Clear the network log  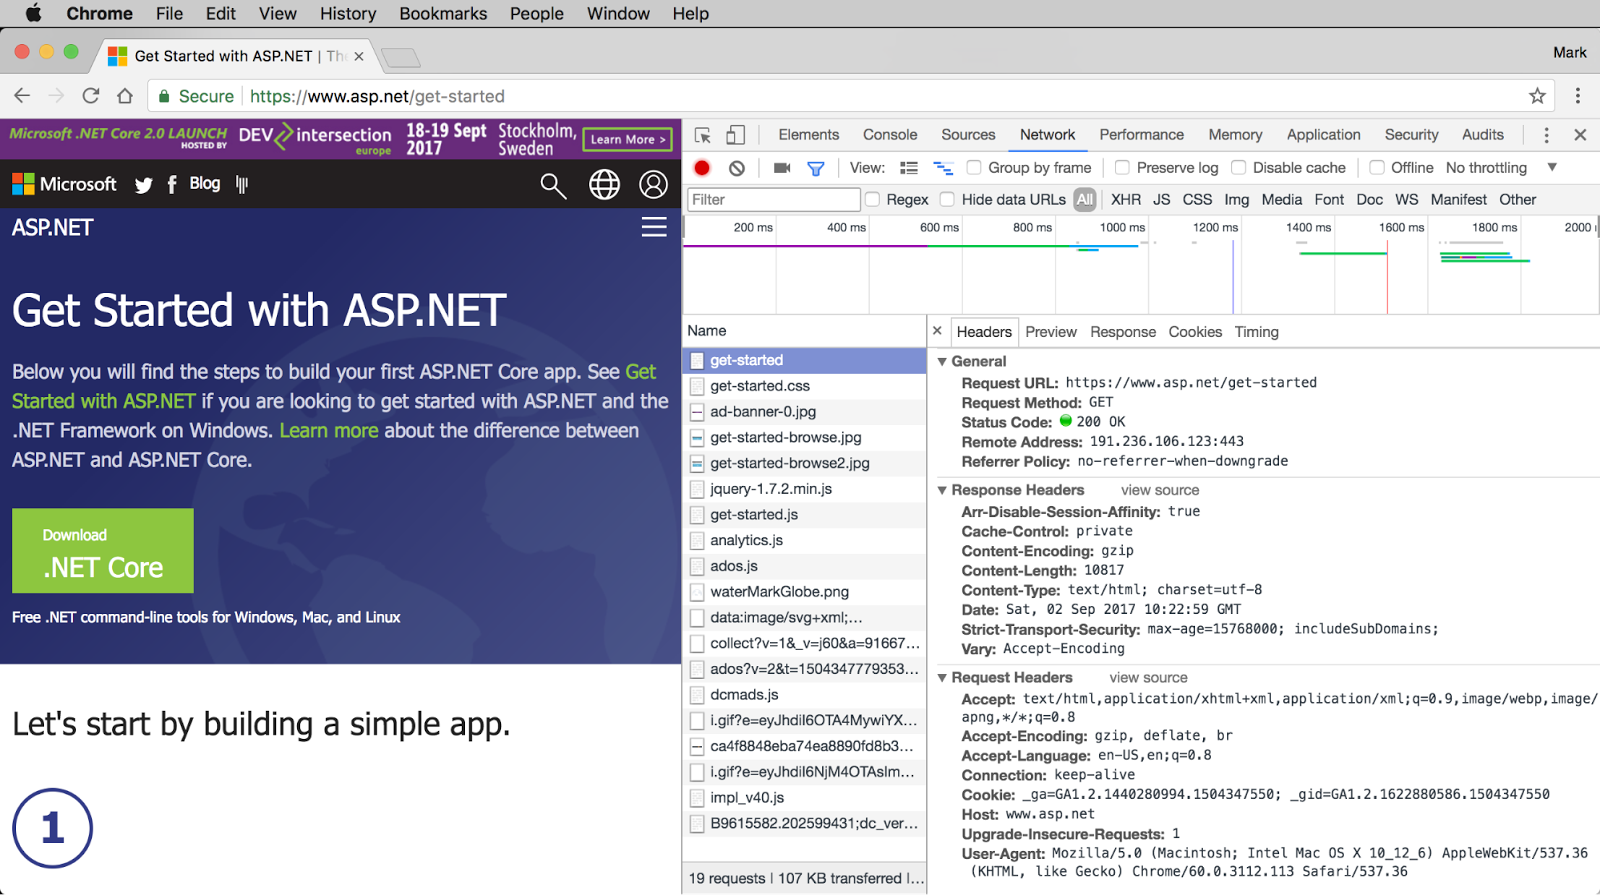point(737,168)
